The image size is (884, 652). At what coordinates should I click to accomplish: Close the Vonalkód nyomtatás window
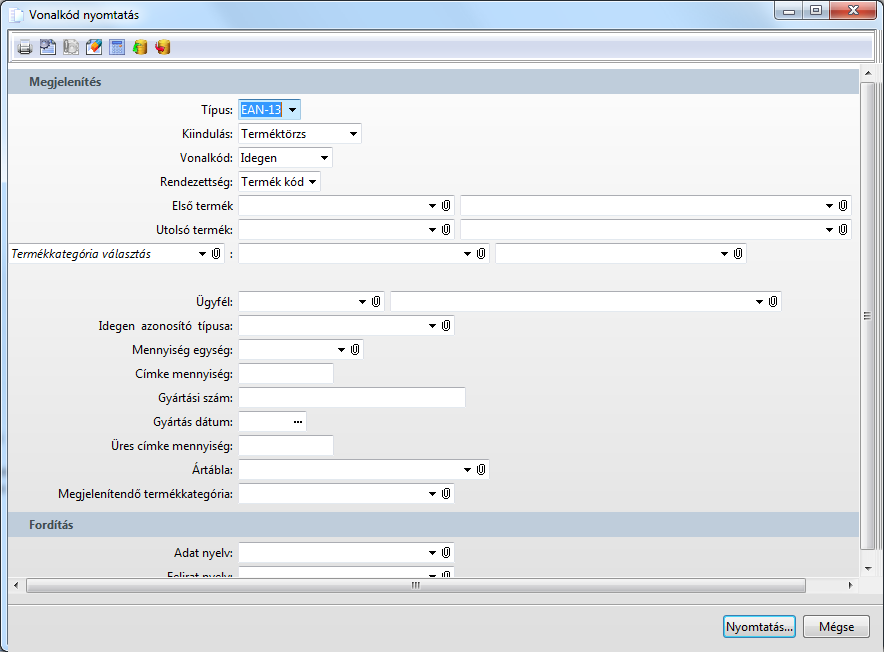(853, 11)
